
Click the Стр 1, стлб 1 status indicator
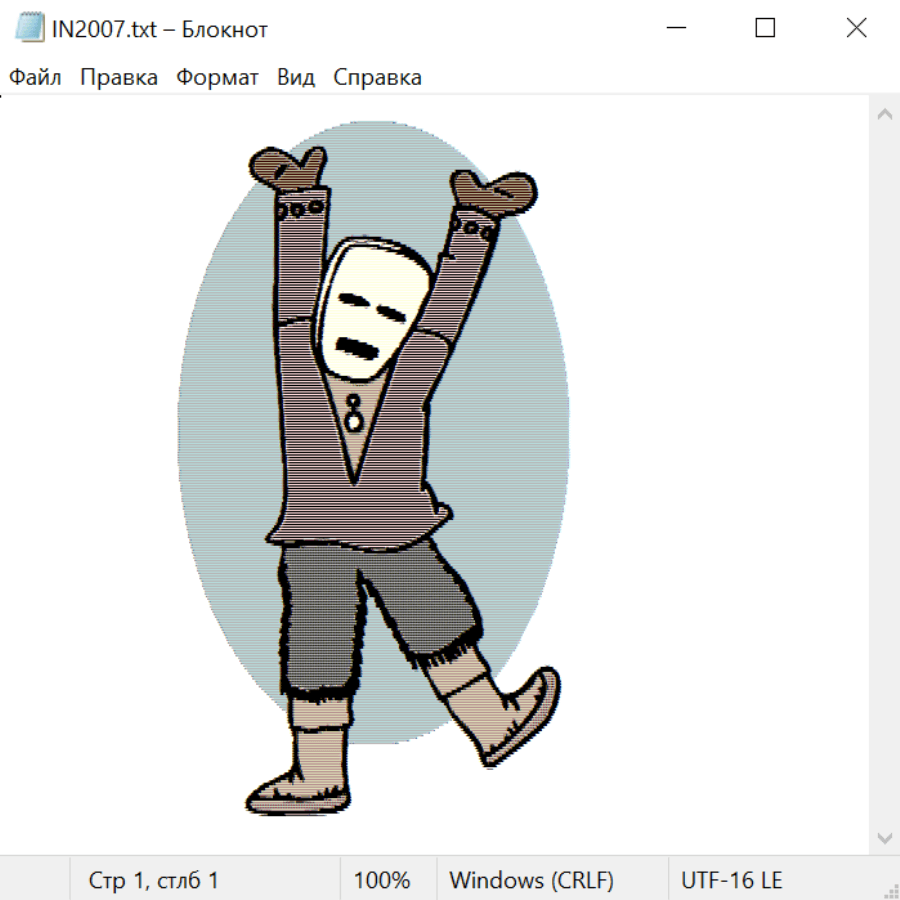[153, 880]
